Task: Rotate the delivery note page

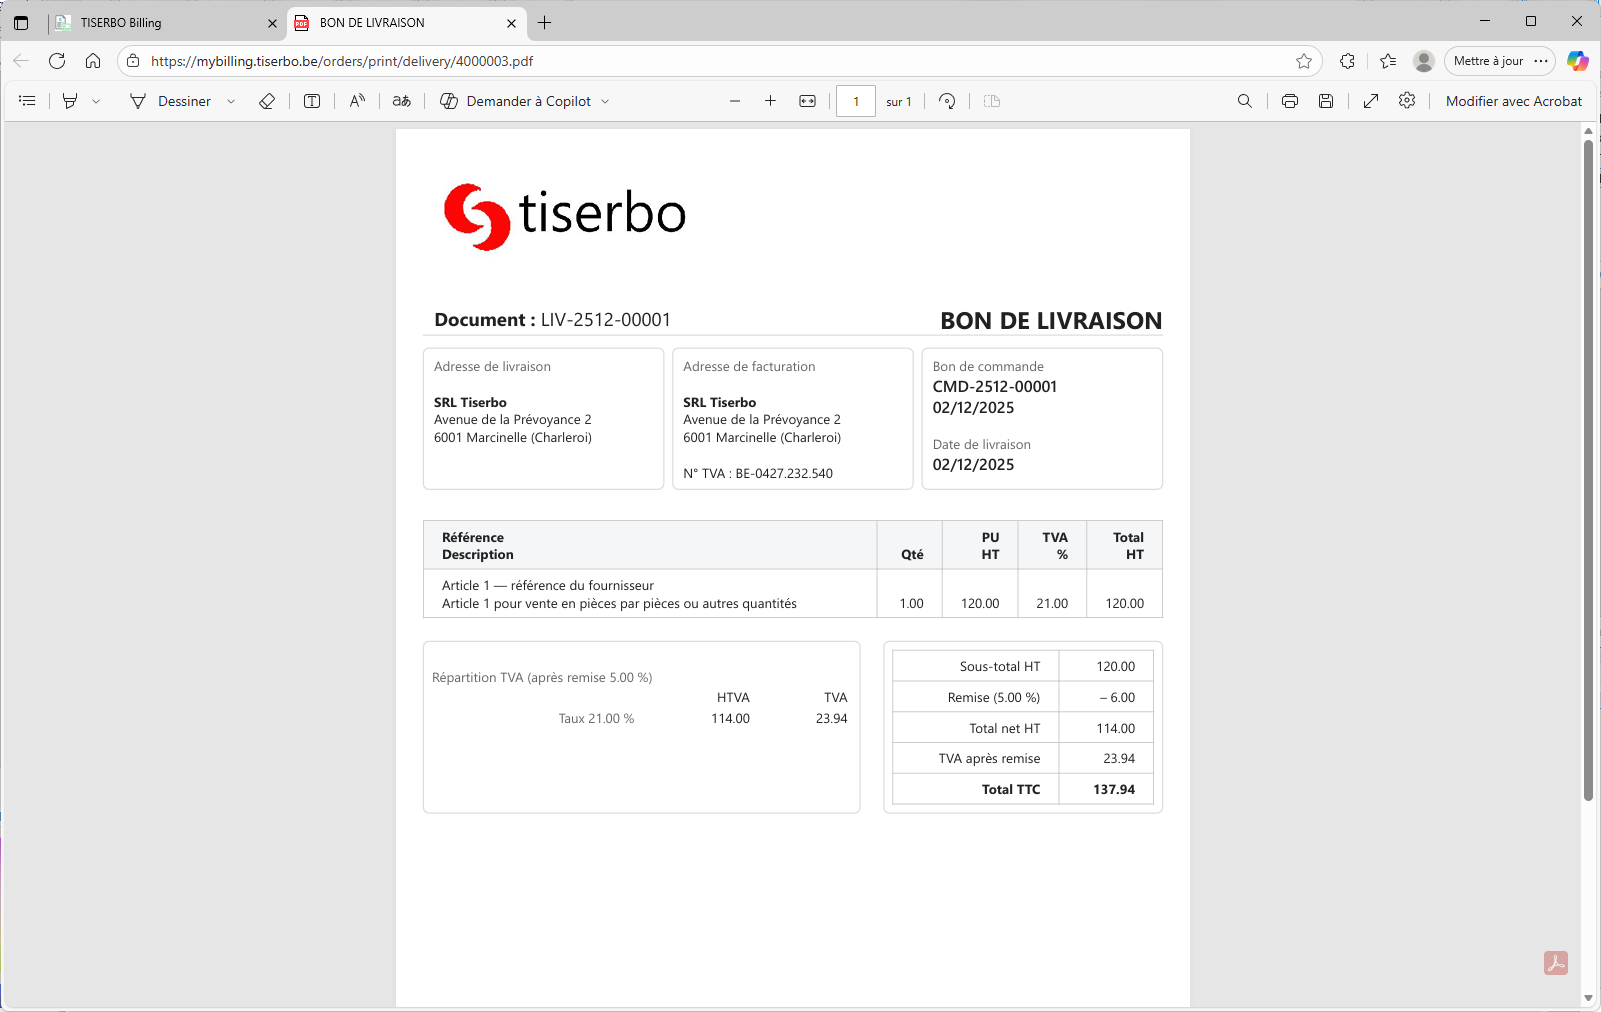Action: 945,100
